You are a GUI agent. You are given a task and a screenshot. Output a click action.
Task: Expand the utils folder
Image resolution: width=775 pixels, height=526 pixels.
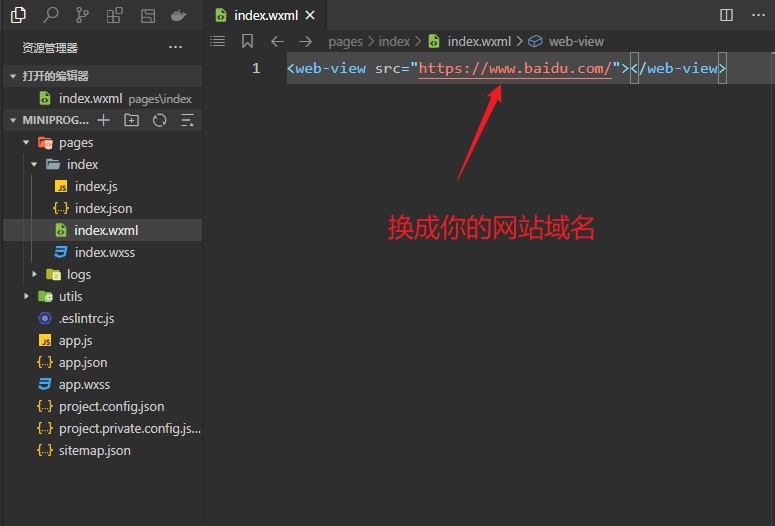27,297
